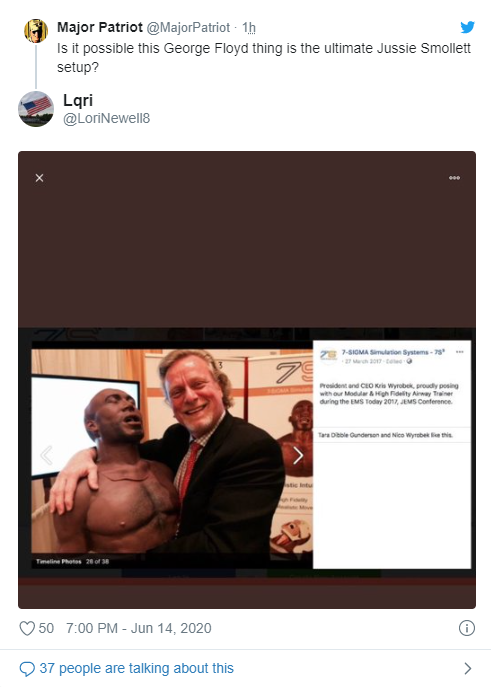
Task: Open the 7:00 PM - Jun 14, 2020 timestamp
Action: [x=138, y=628]
